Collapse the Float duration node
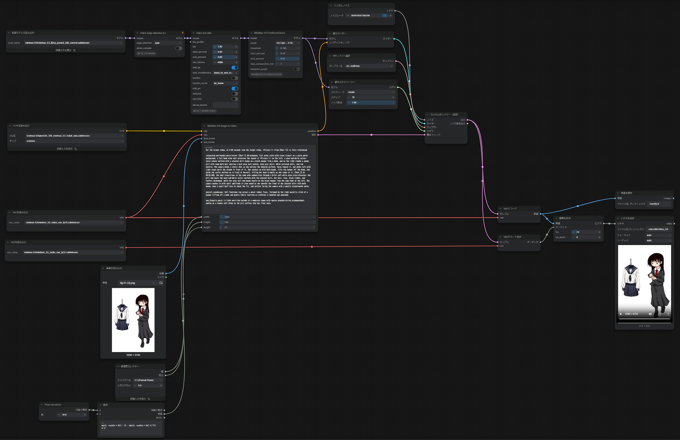This screenshot has height=440, width=680. click(42, 405)
